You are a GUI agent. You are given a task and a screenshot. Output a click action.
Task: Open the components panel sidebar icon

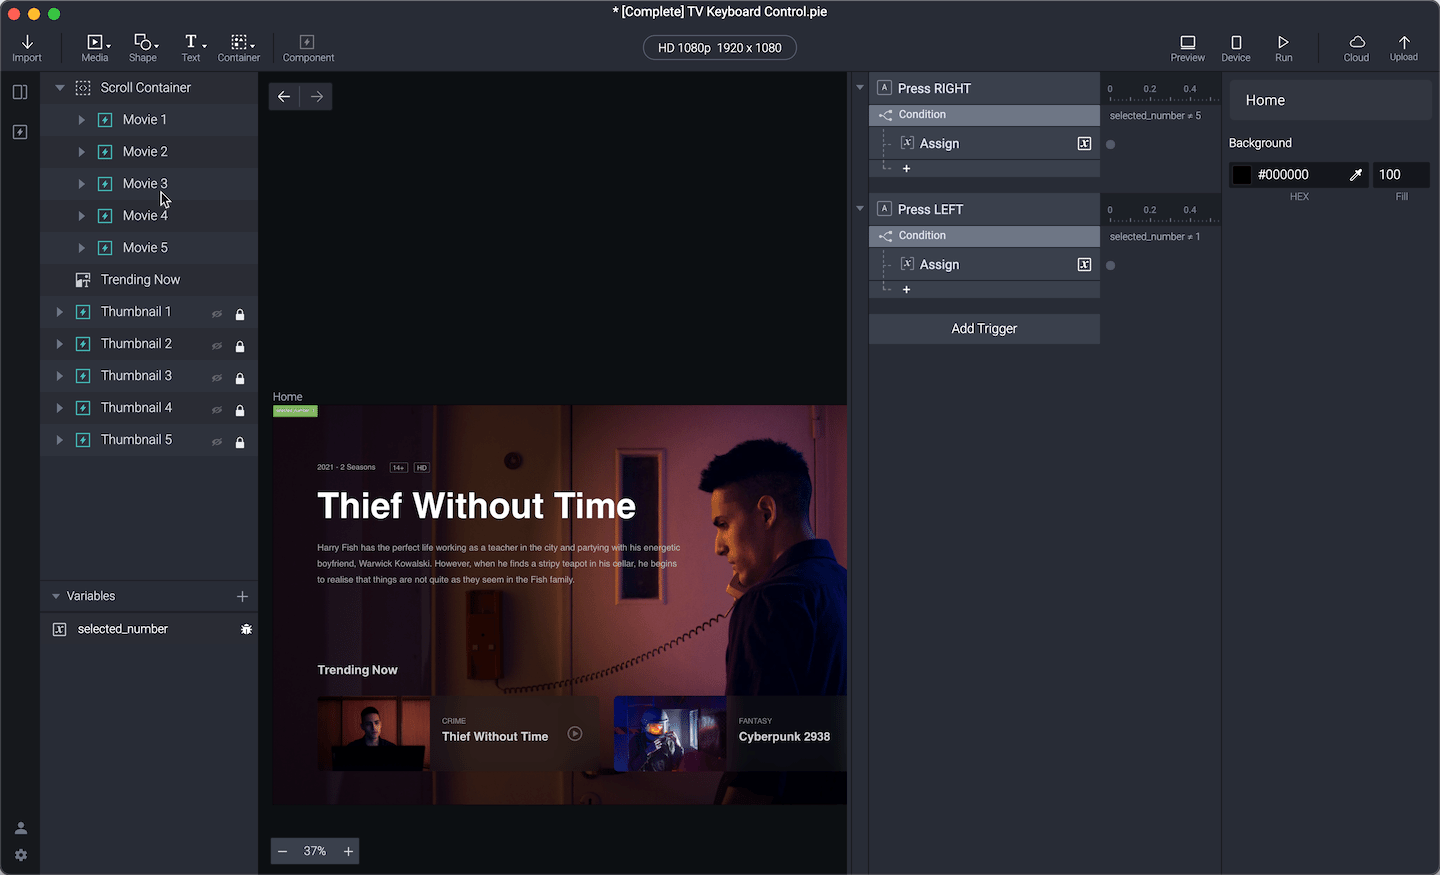pyautogui.click(x=20, y=132)
